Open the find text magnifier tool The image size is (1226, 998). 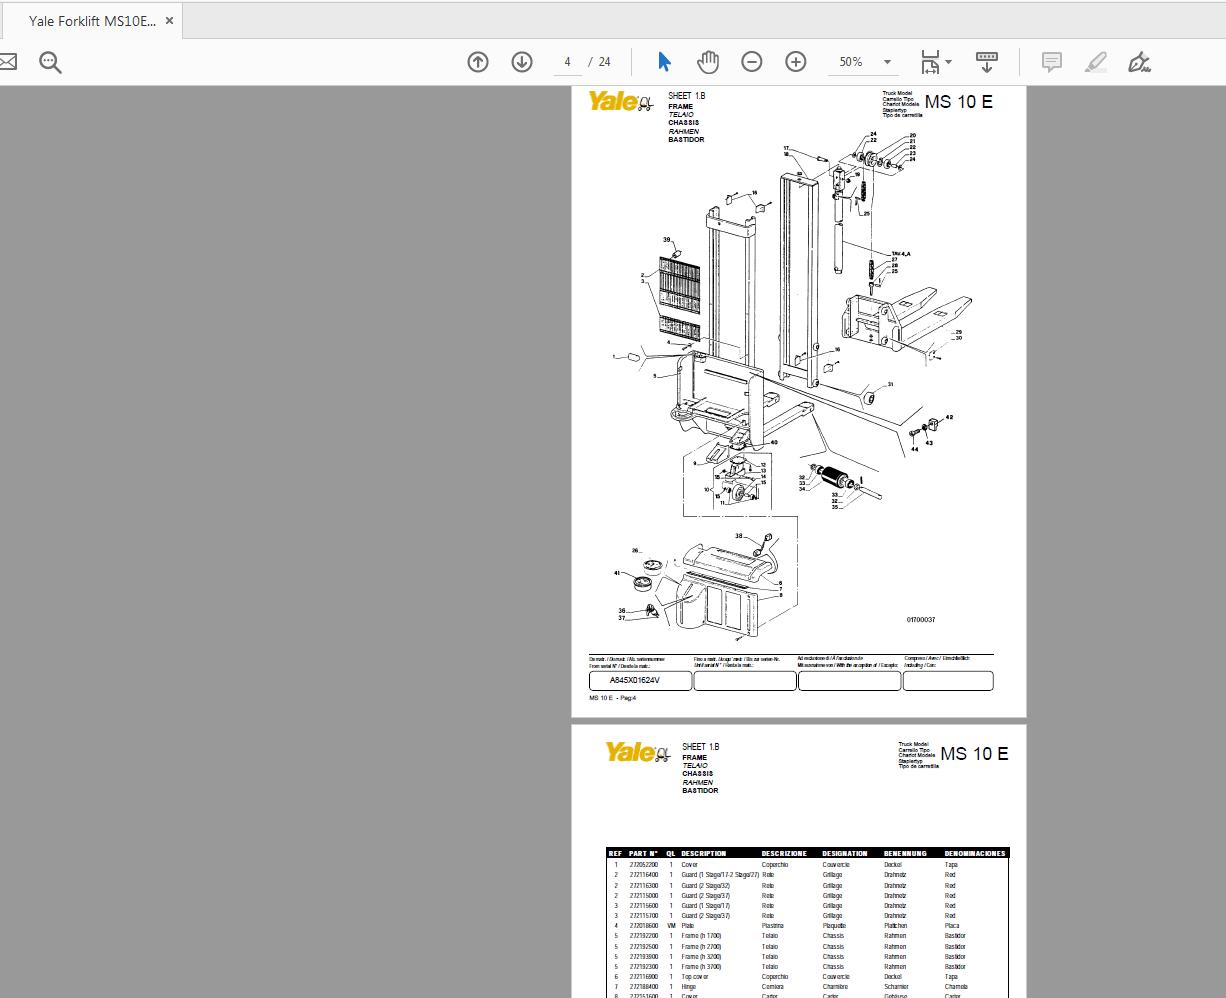pos(50,62)
